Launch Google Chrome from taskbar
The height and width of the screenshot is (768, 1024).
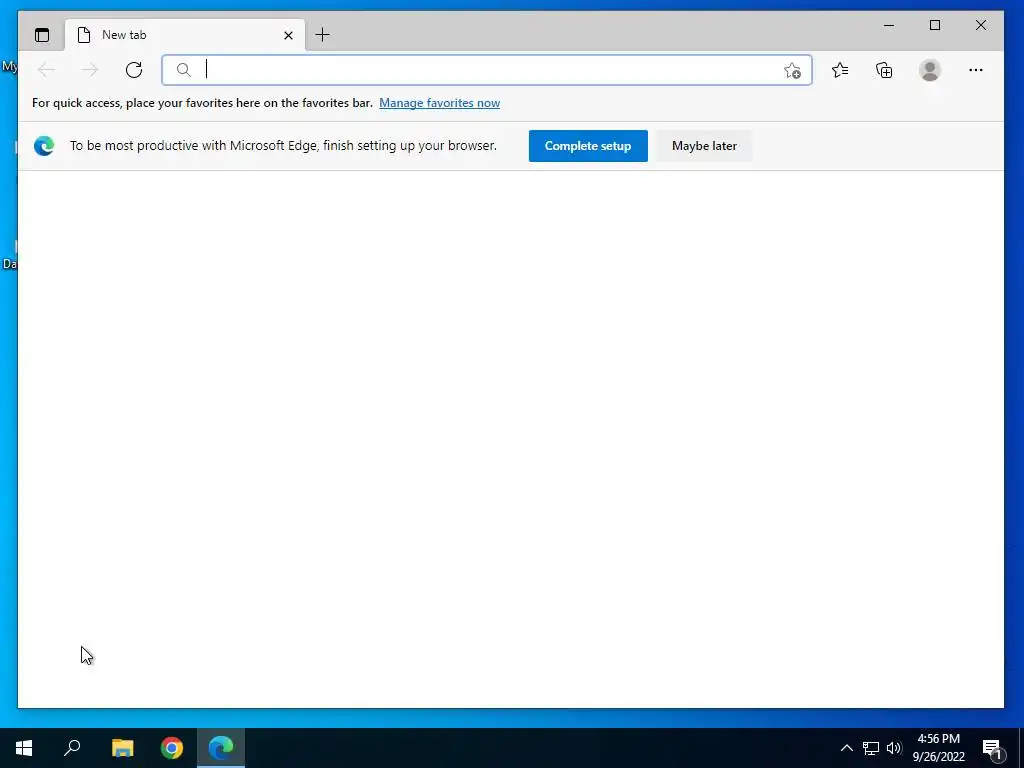point(172,748)
